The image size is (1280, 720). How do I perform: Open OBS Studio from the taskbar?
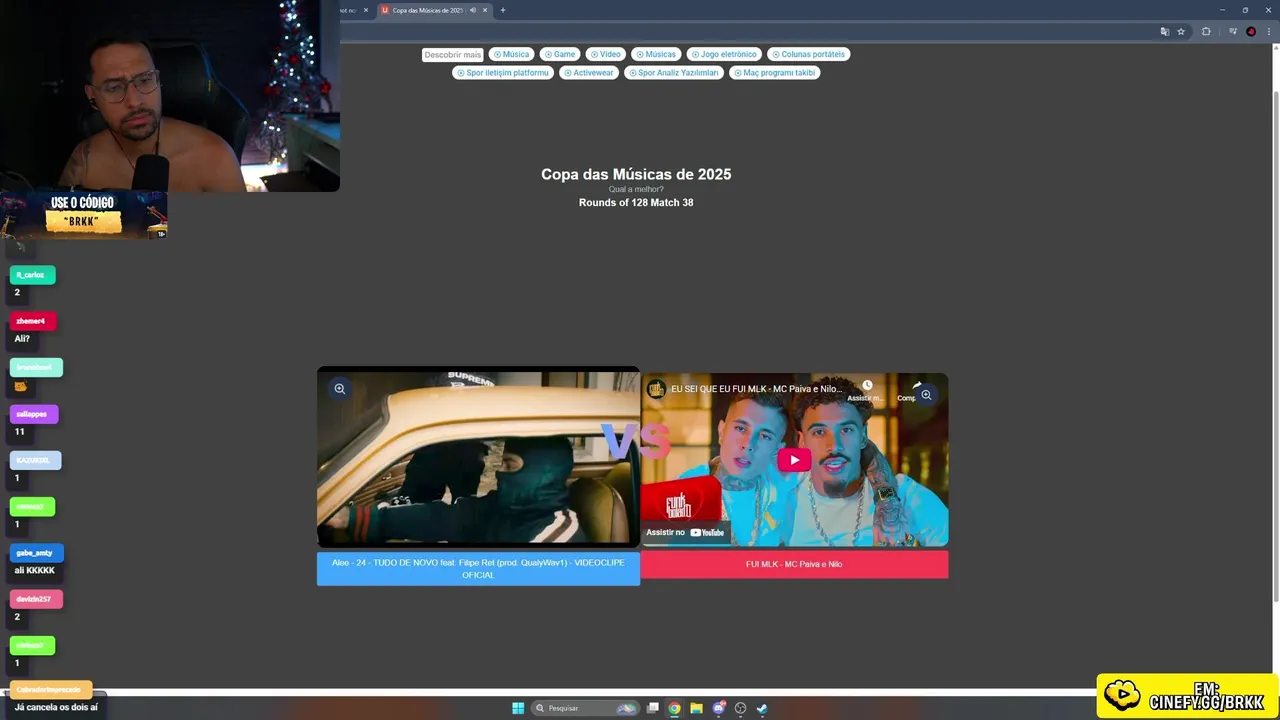[x=740, y=708]
